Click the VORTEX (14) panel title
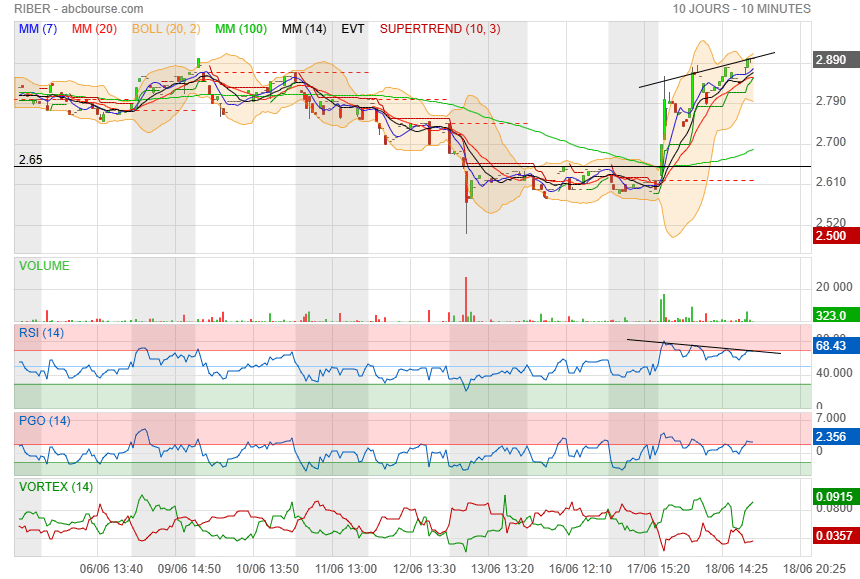Viewport: 860px width, 579px height. tap(56, 487)
